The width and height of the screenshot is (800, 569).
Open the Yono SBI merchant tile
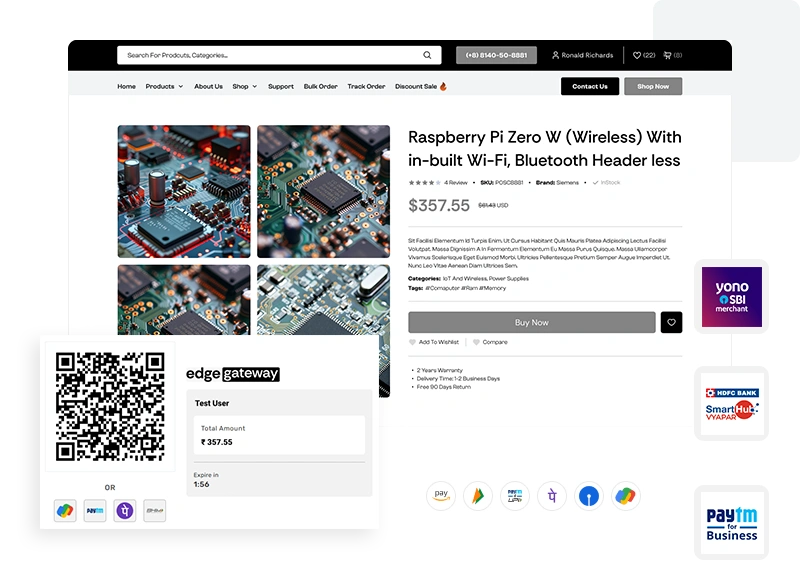pos(732,297)
